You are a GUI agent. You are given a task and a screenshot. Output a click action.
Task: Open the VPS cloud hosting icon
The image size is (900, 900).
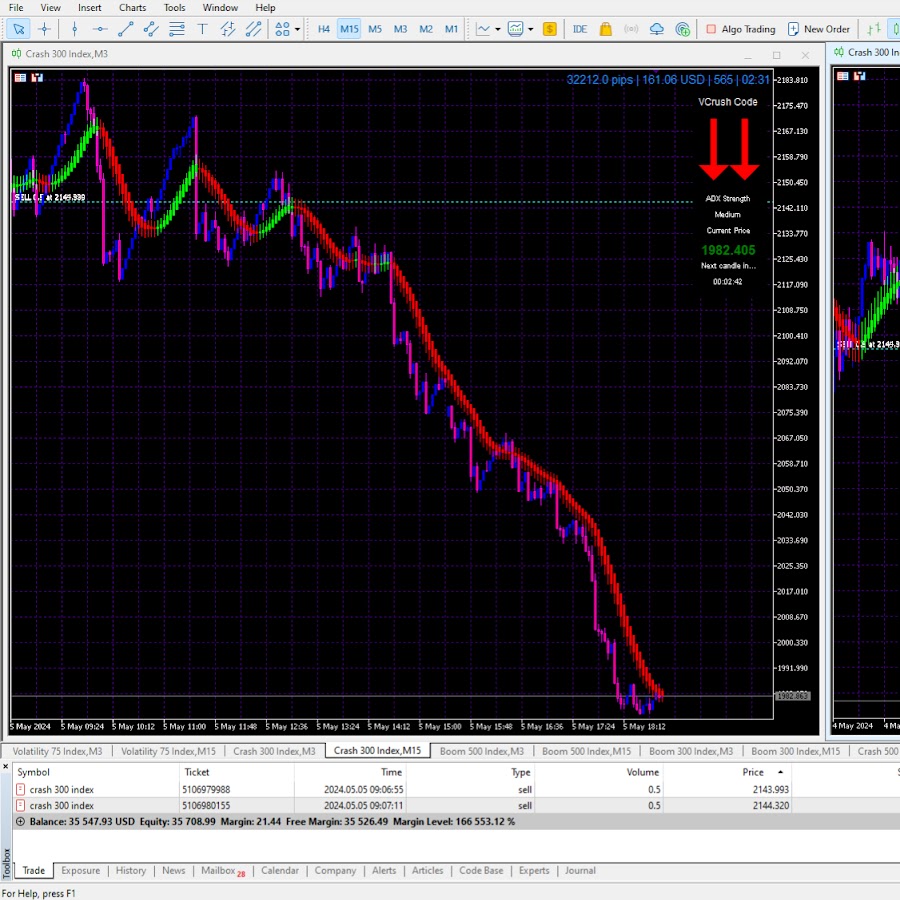657,29
